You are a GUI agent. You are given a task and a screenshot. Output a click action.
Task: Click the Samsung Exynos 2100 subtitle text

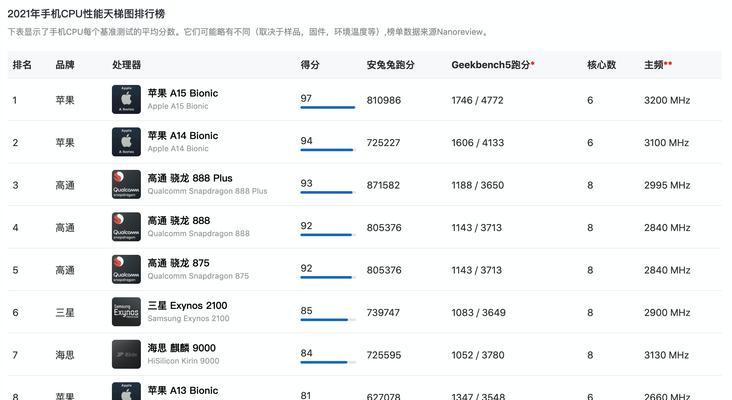[189, 319]
